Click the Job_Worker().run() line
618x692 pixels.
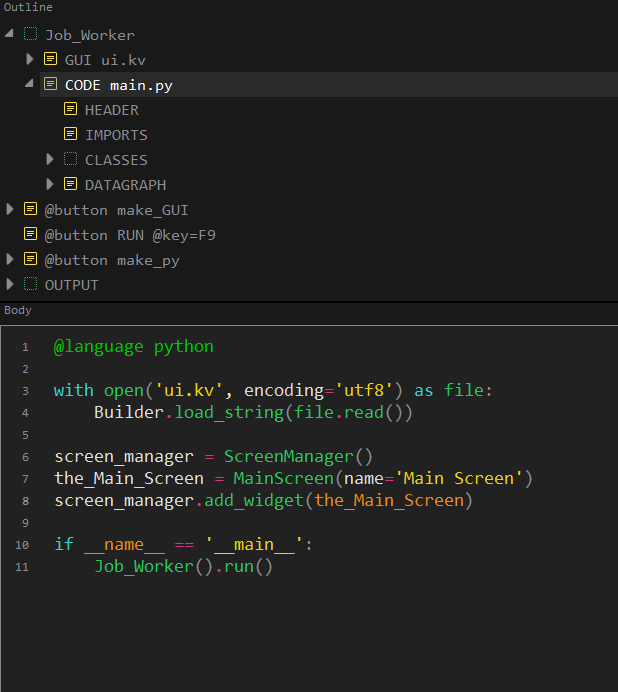coord(184,567)
